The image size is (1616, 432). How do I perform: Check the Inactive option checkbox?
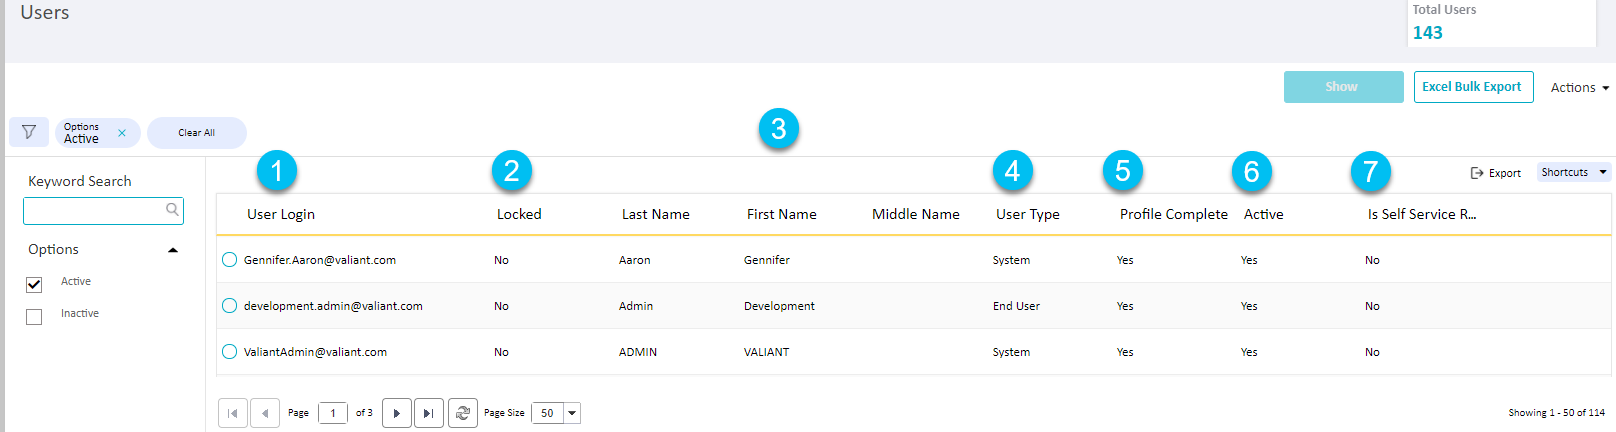(34, 317)
